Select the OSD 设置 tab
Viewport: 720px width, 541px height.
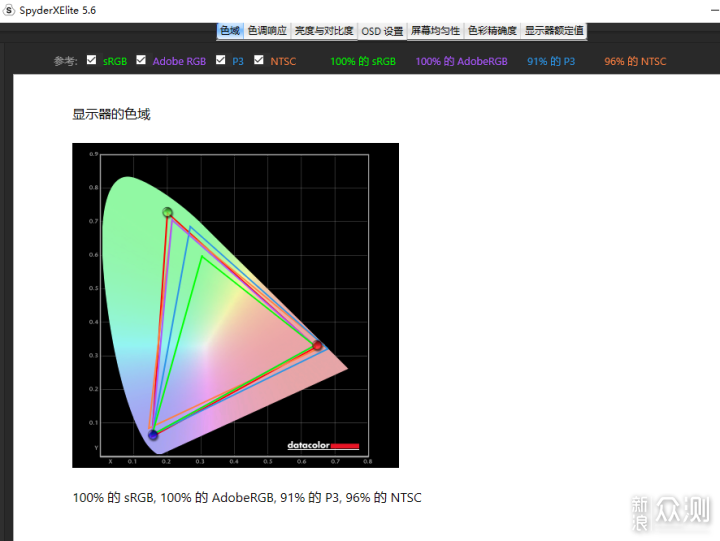tap(382, 31)
